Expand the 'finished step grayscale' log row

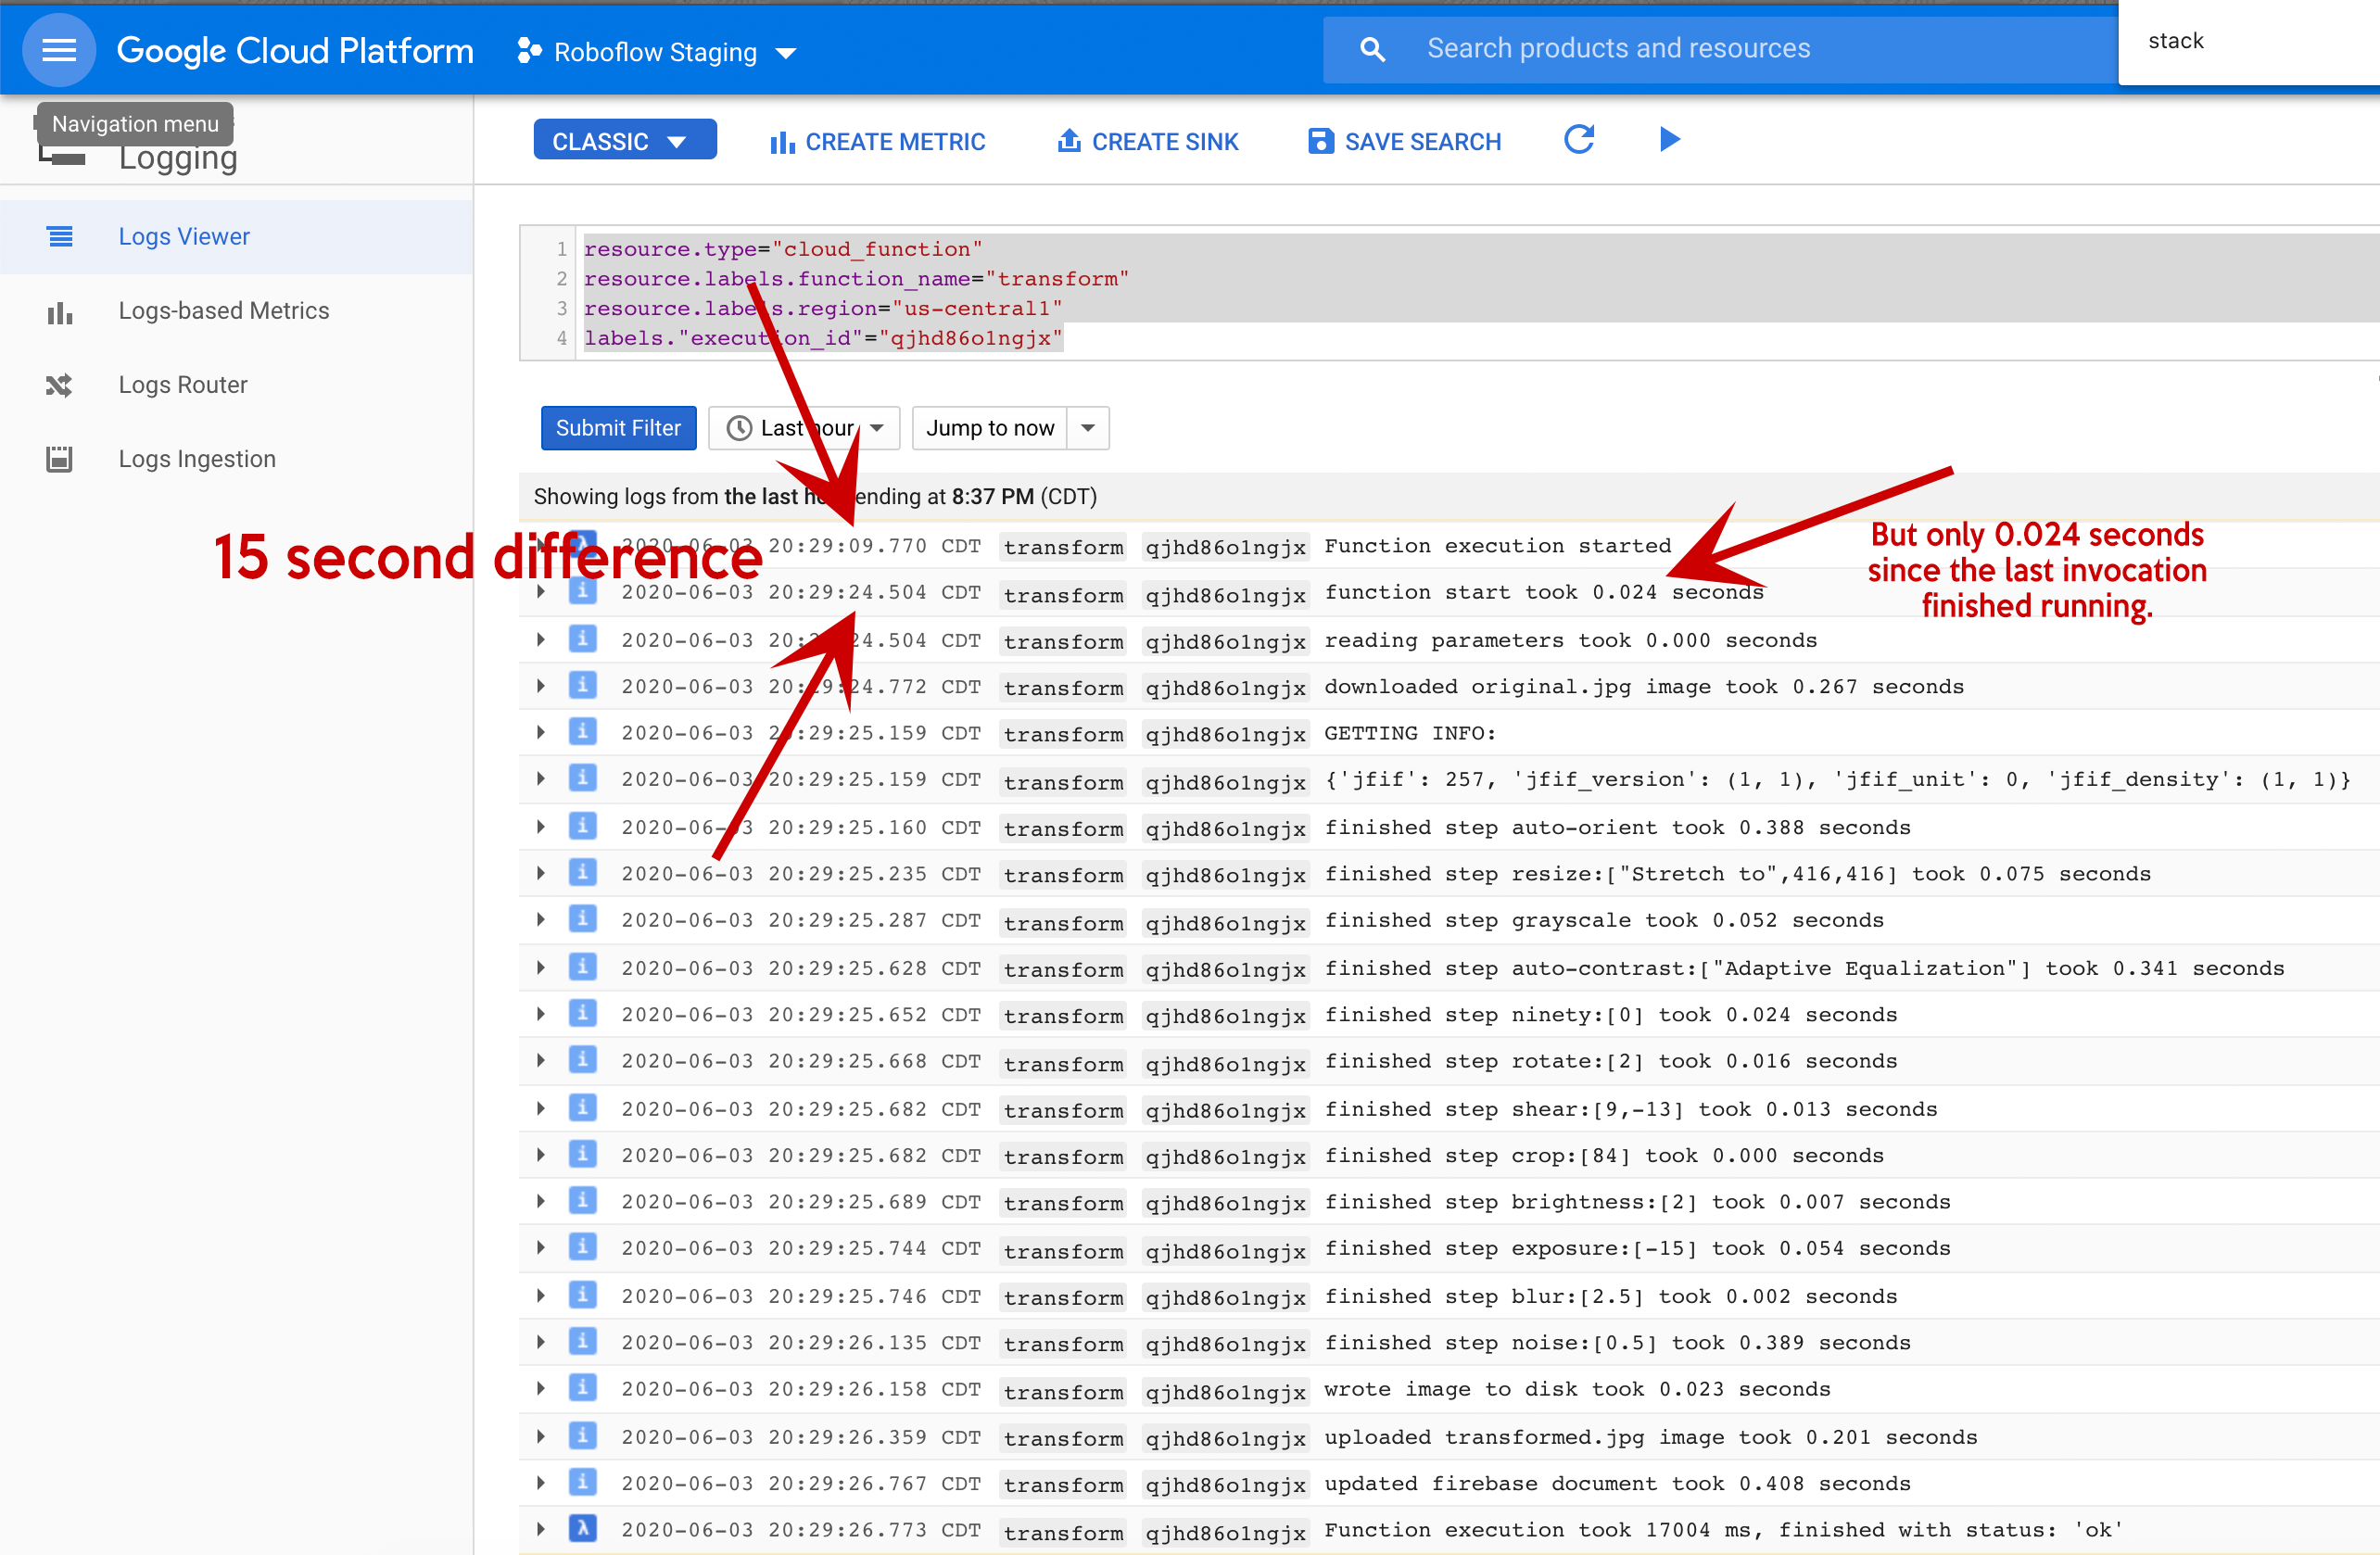point(541,920)
